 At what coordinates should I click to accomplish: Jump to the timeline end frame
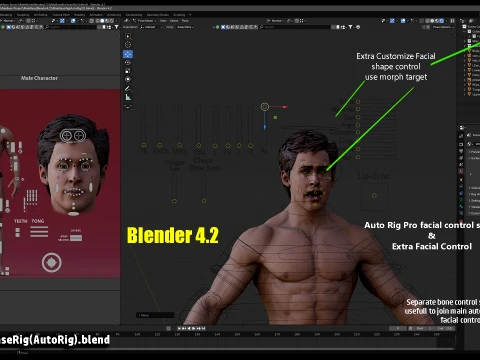pyautogui.click(x=204, y=328)
